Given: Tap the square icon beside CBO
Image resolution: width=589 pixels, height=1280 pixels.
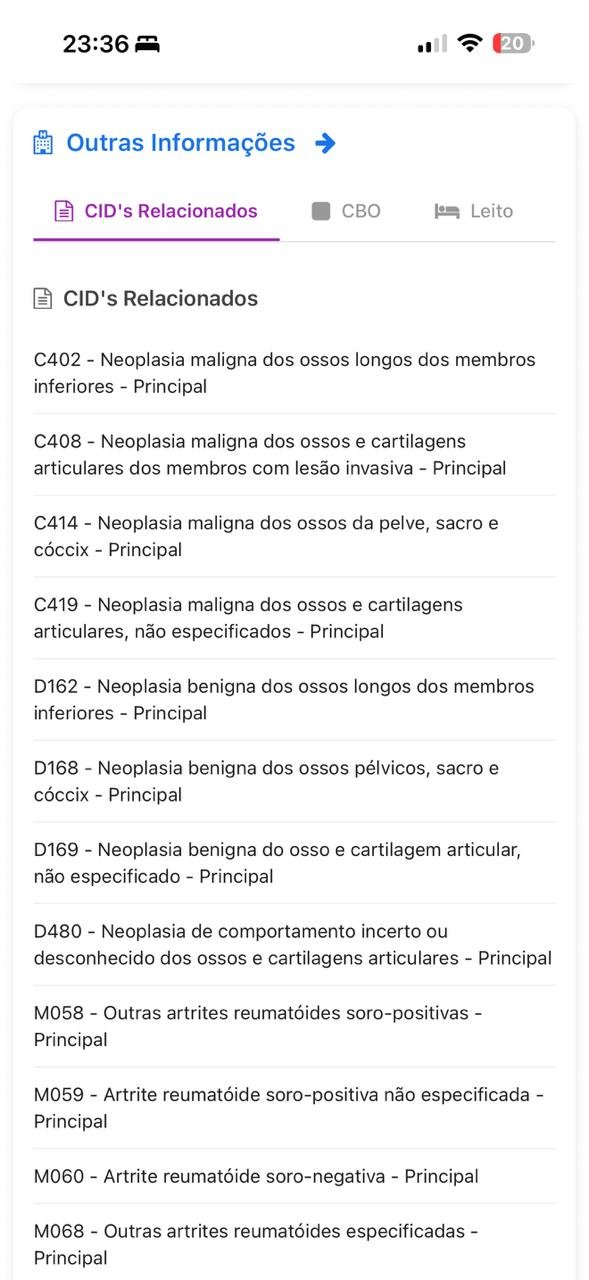Looking at the screenshot, I should (322, 210).
